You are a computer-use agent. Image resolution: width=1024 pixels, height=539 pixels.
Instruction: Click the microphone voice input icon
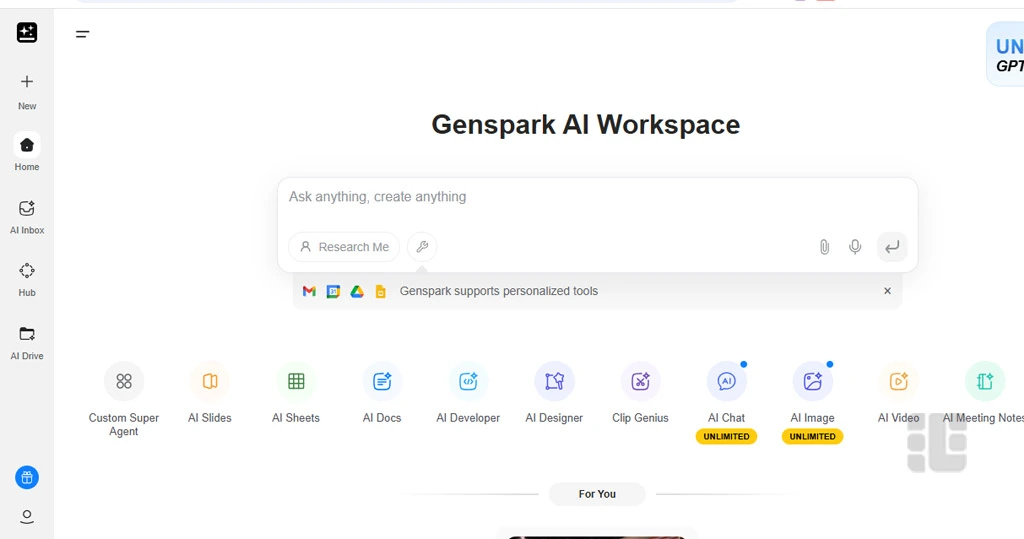click(855, 247)
